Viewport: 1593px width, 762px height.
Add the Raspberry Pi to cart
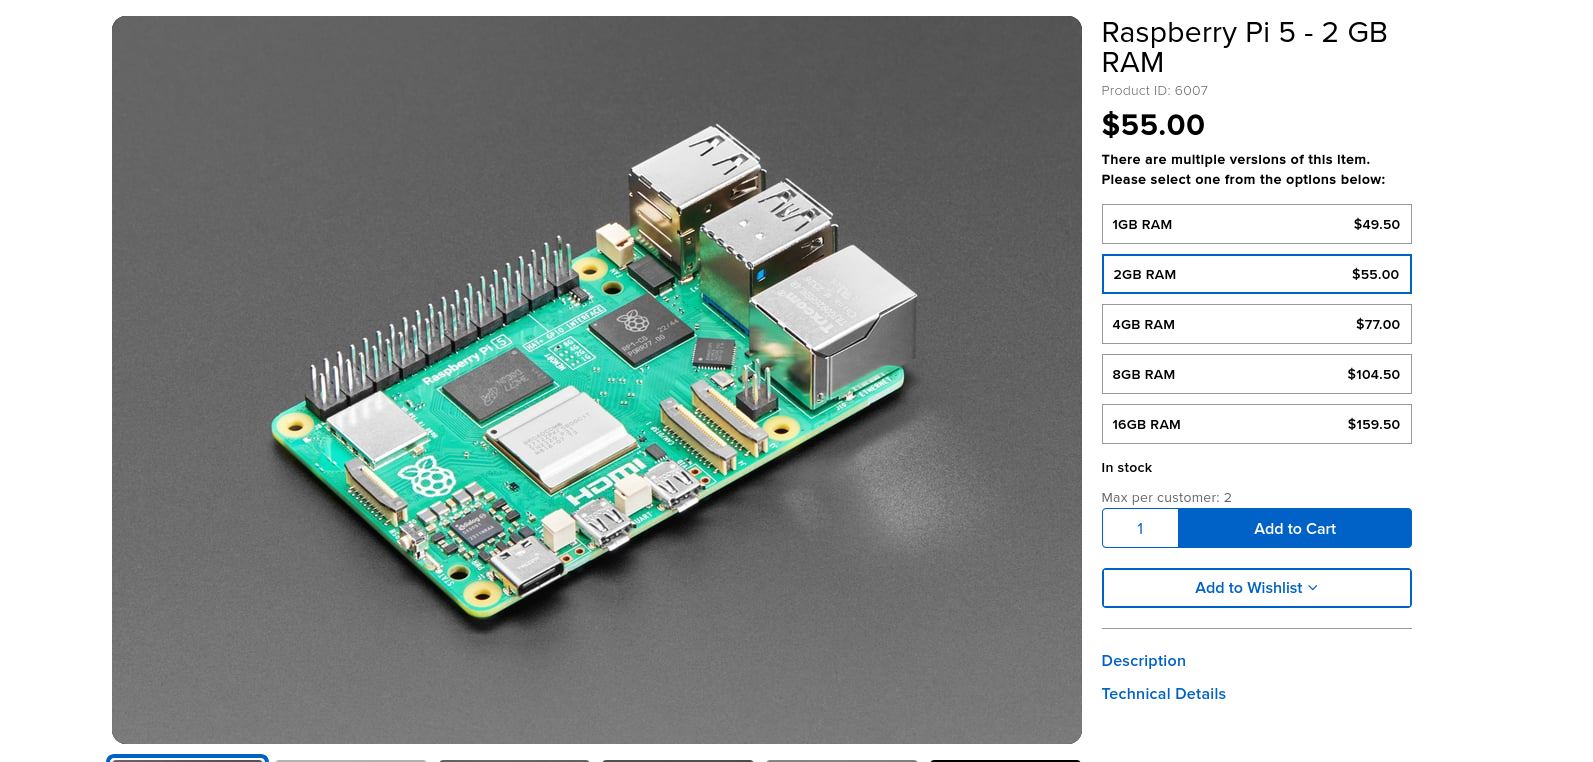tap(1295, 528)
